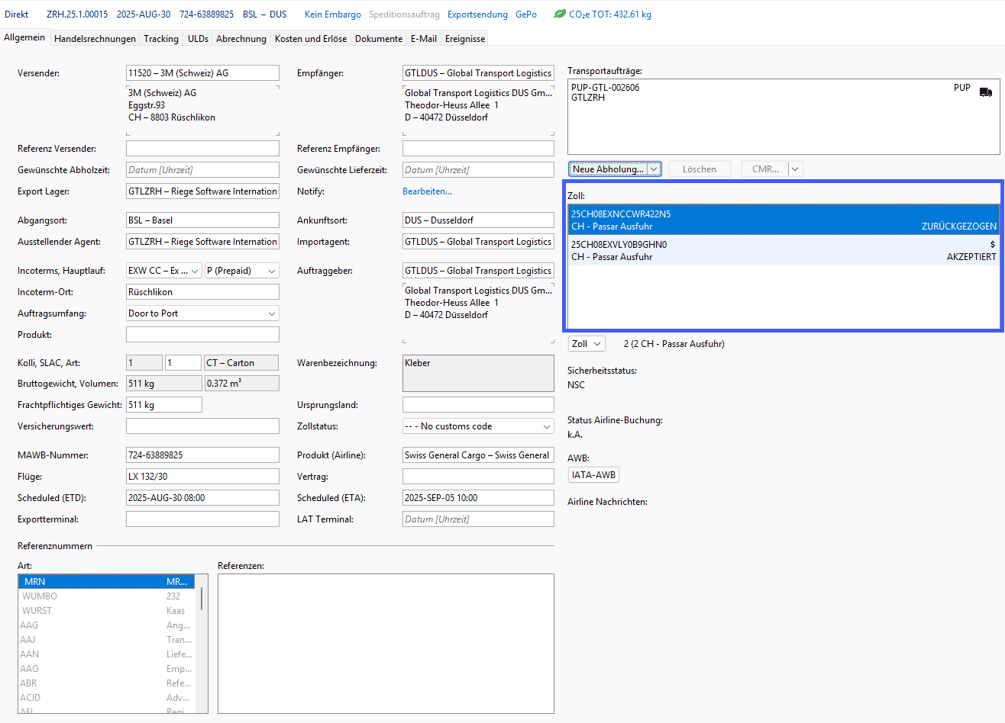Viewport: 1005px width, 723px height.
Task: Click the IATA-AWB button
Action: pyautogui.click(x=593, y=475)
